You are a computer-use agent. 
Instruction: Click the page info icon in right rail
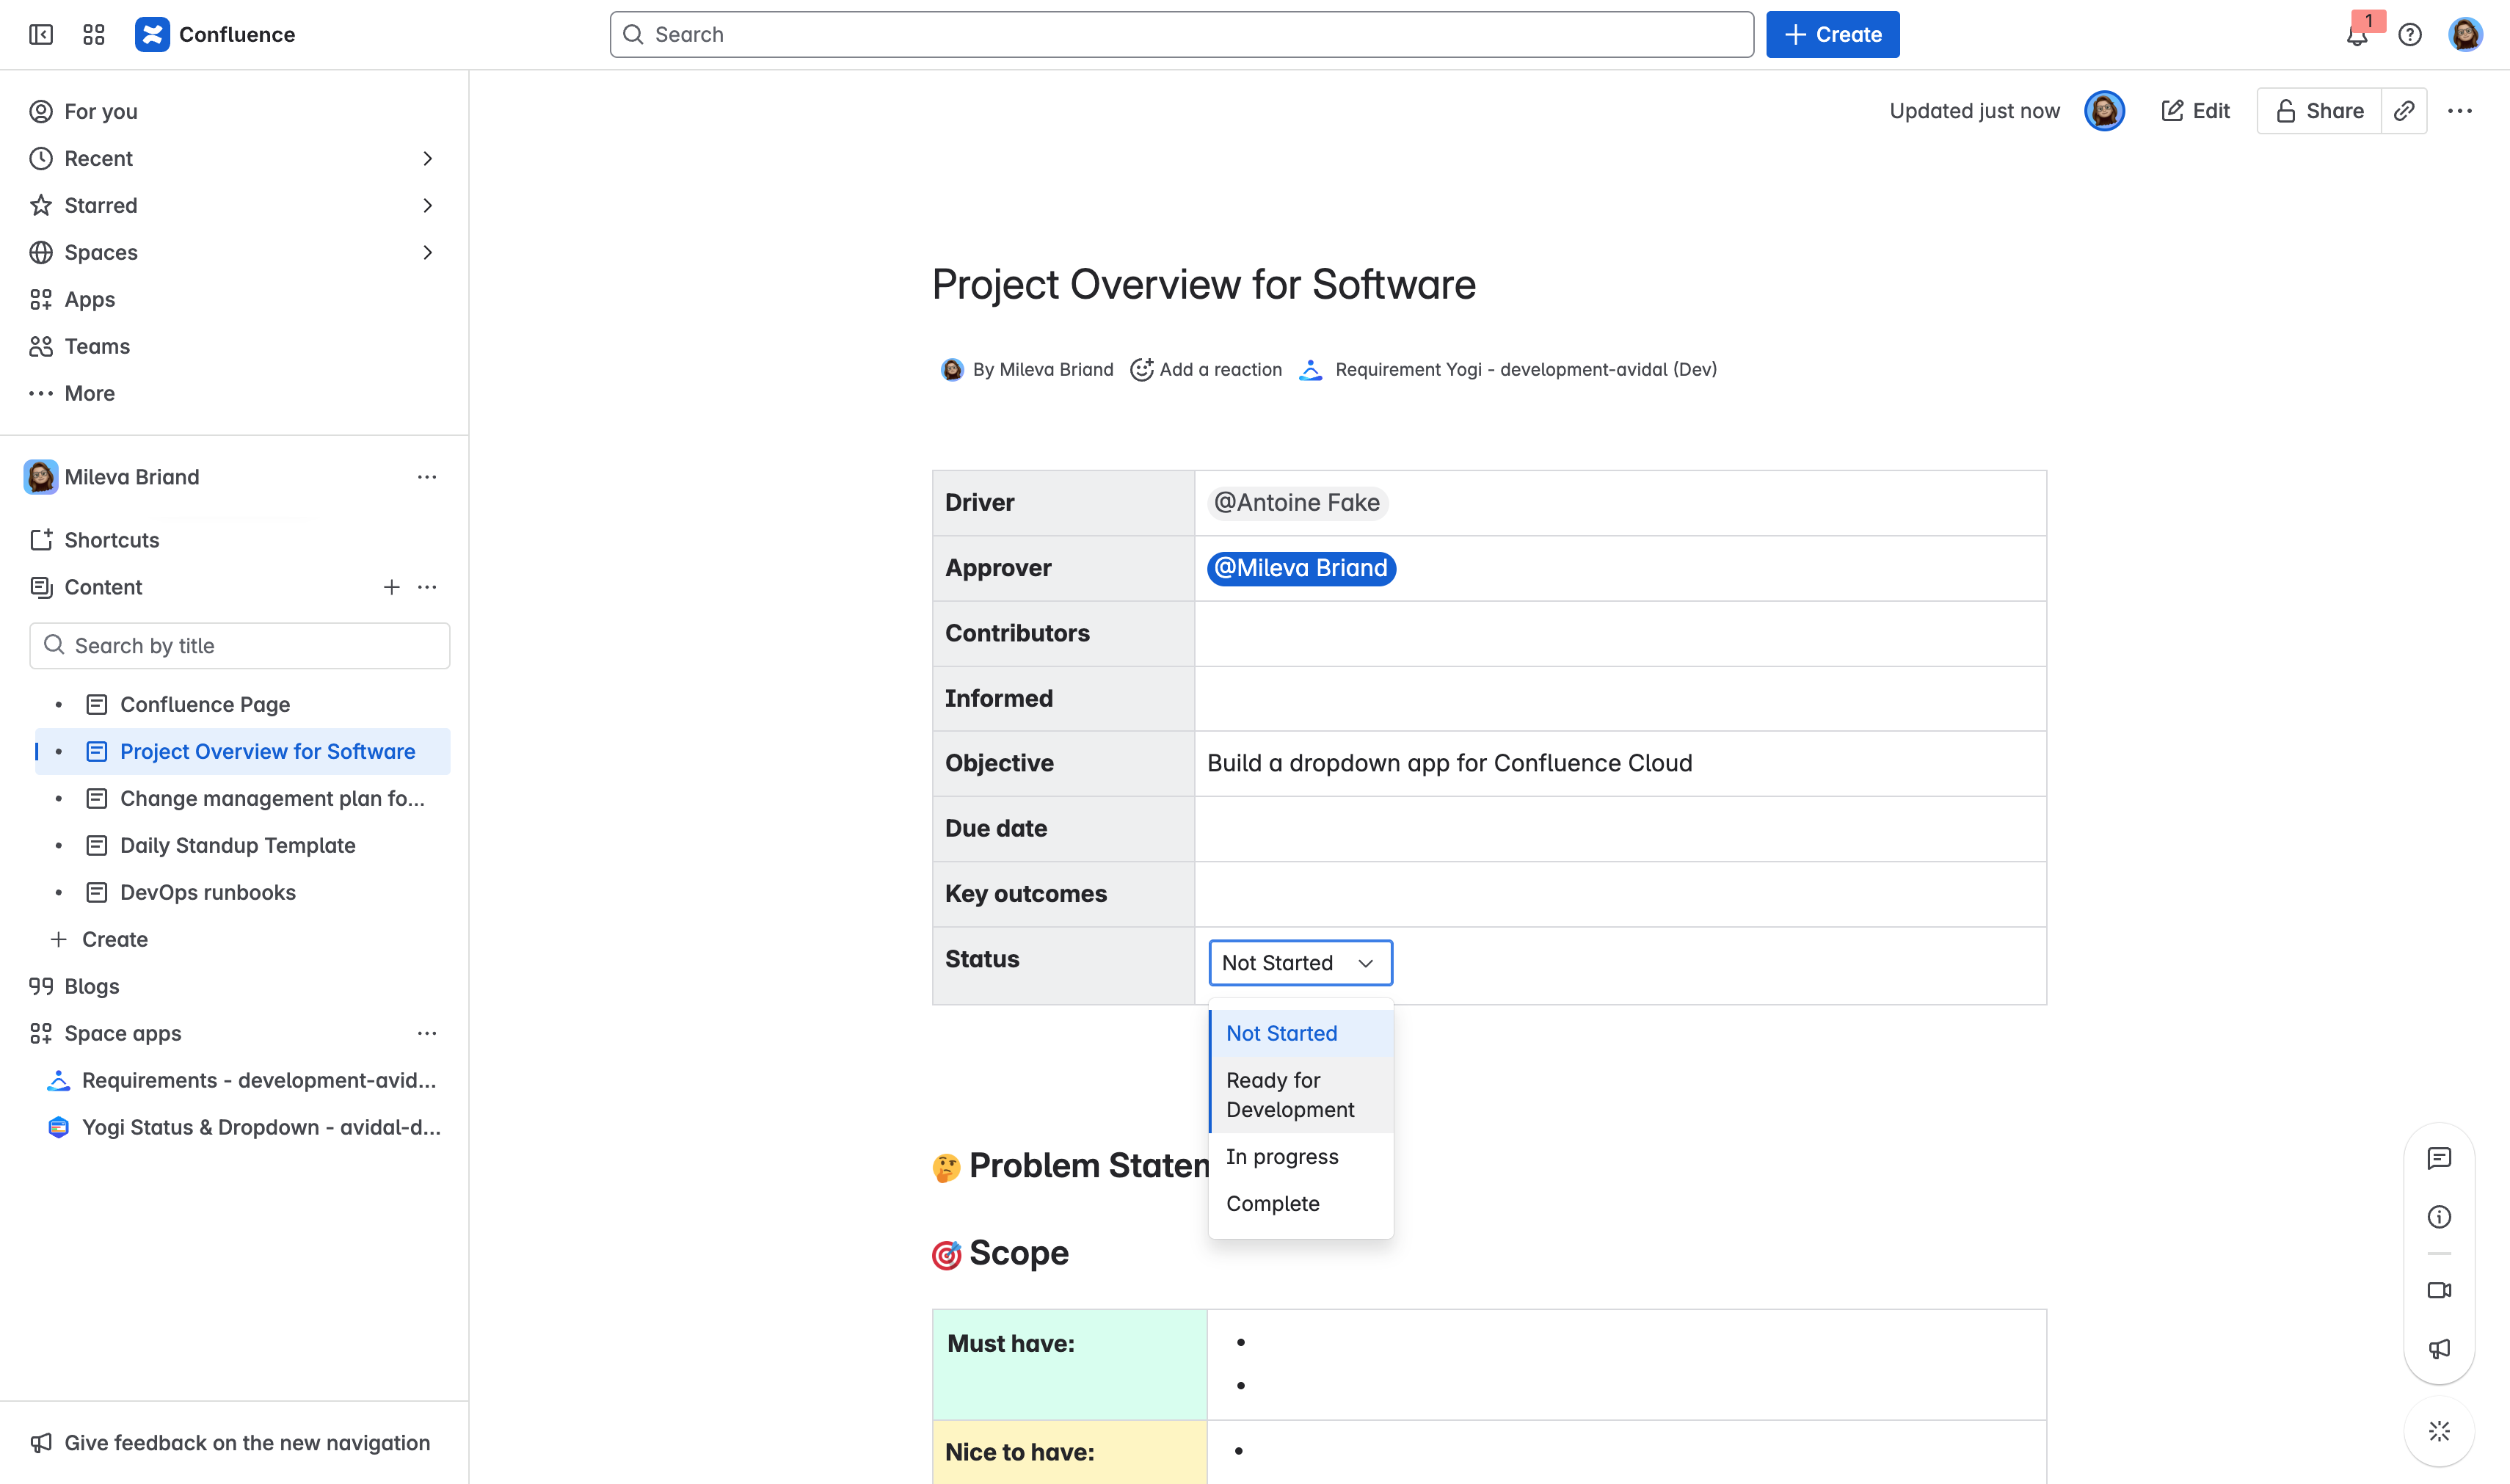[2440, 1217]
